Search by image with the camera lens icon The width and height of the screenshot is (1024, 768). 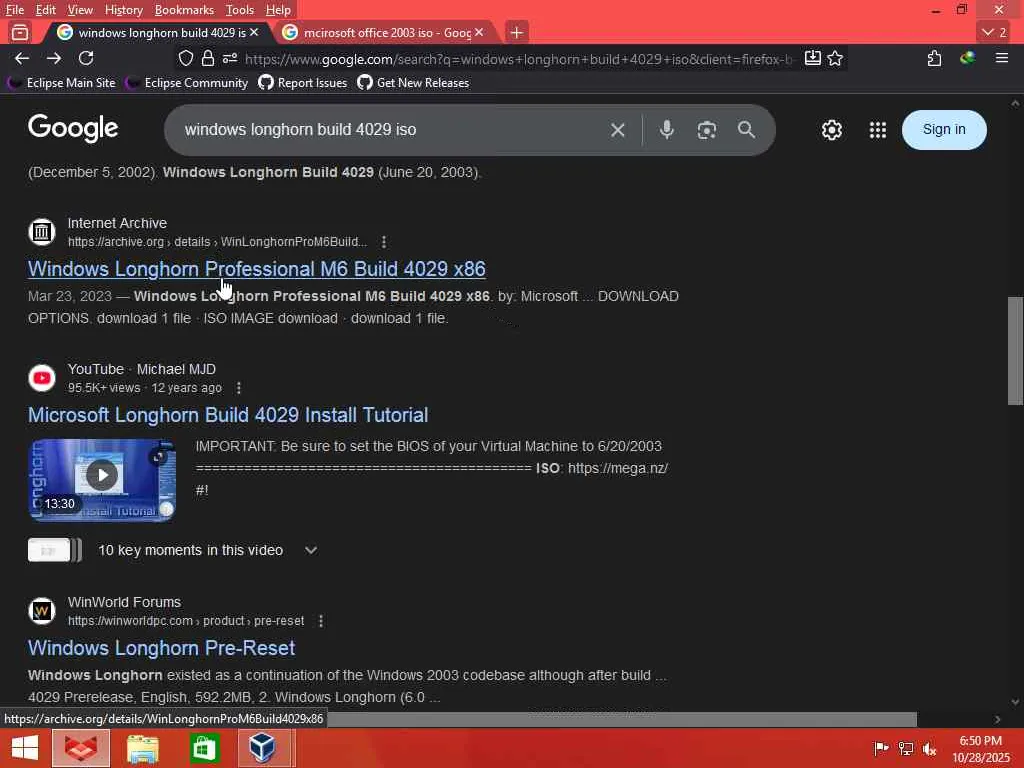click(707, 130)
